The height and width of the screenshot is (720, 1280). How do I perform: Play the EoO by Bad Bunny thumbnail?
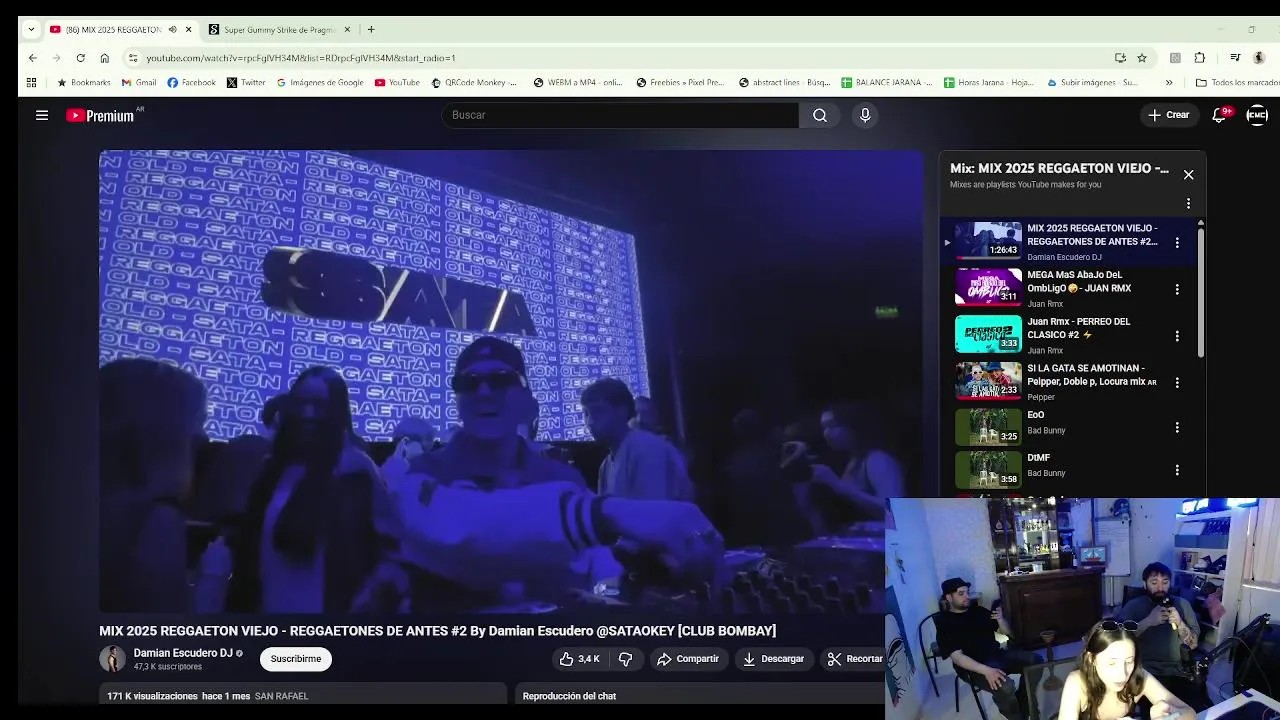(988, 427)
